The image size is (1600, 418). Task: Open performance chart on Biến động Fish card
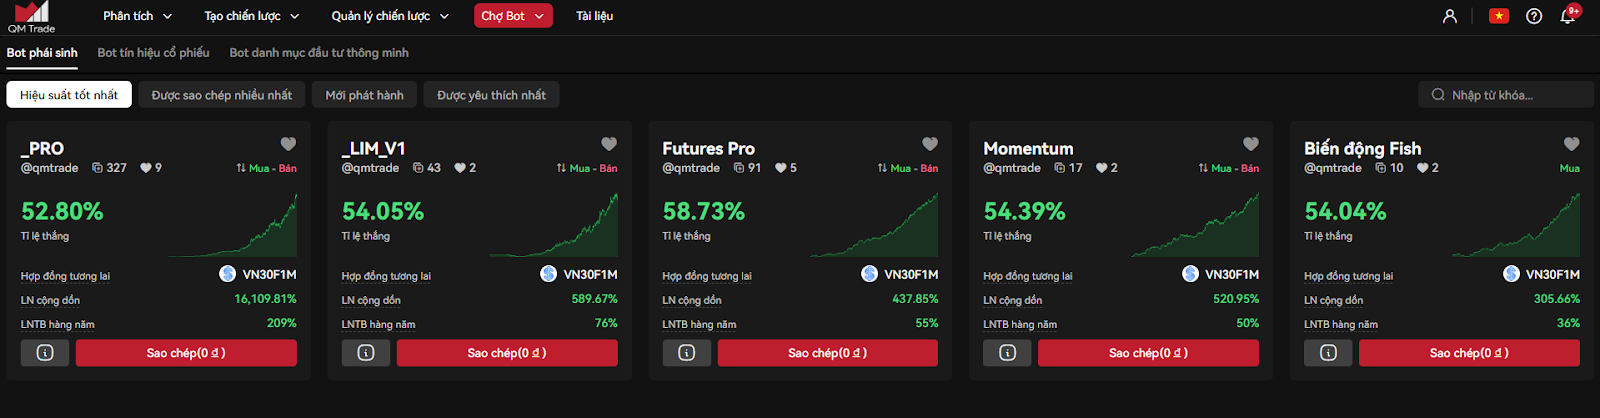coord(1516,226)
